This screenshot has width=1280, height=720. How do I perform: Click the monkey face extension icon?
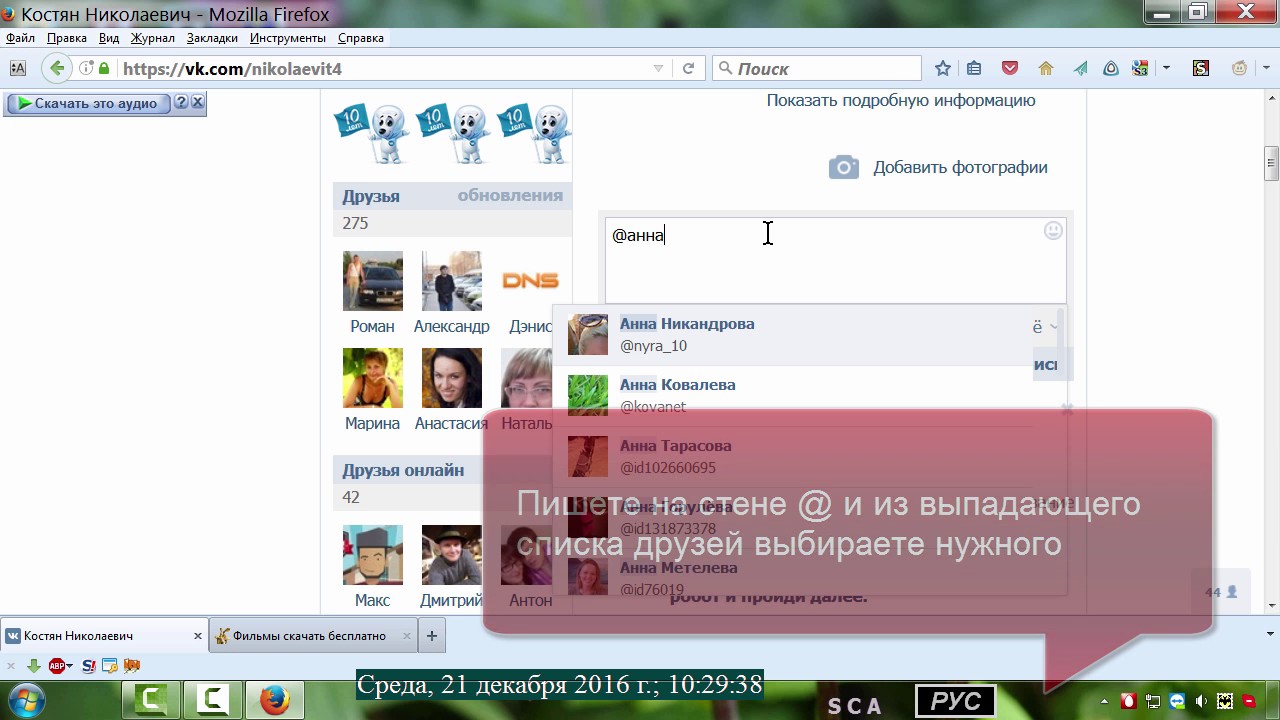(1240, 68)
